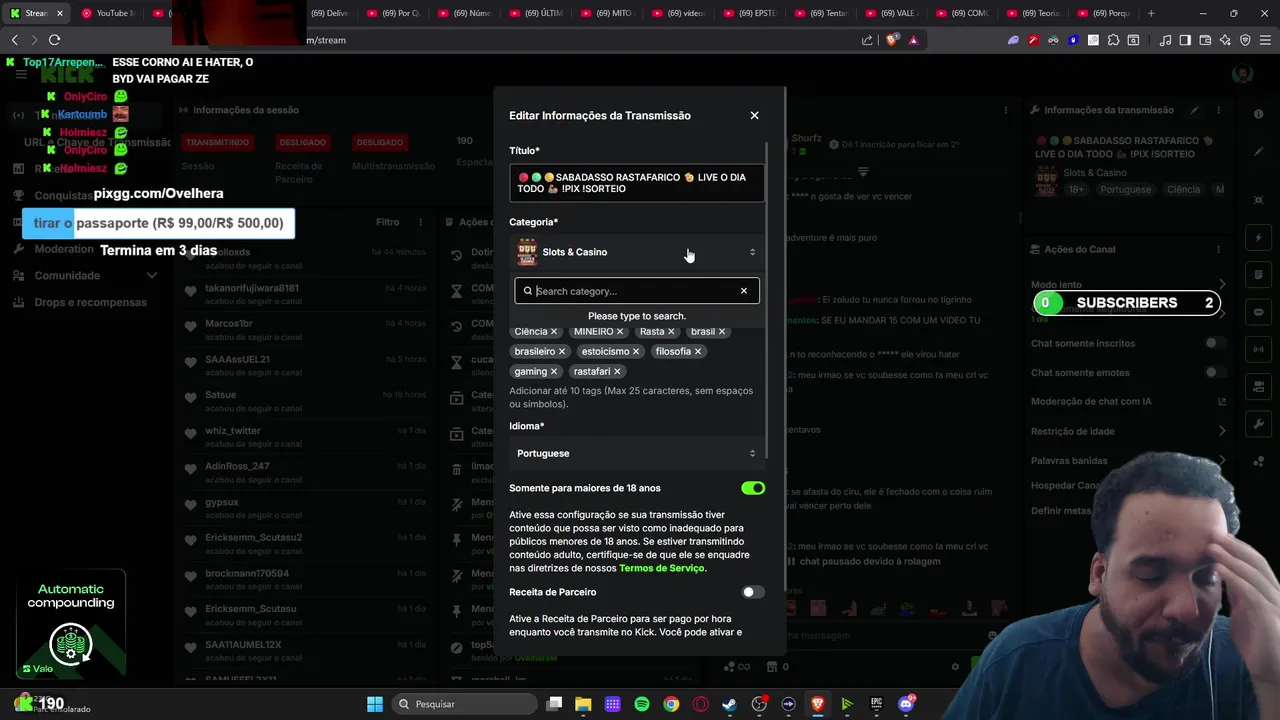
Task: Open a new browser tab
Action: pos(1151,13)
